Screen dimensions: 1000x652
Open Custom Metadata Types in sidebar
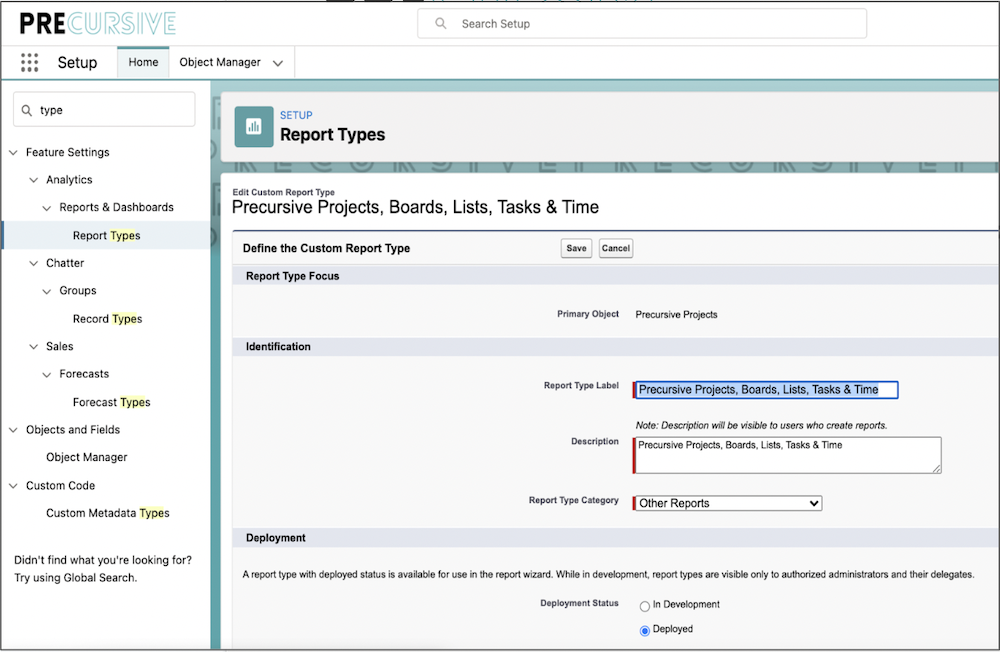pyautogui.click(x=108, y=513)
